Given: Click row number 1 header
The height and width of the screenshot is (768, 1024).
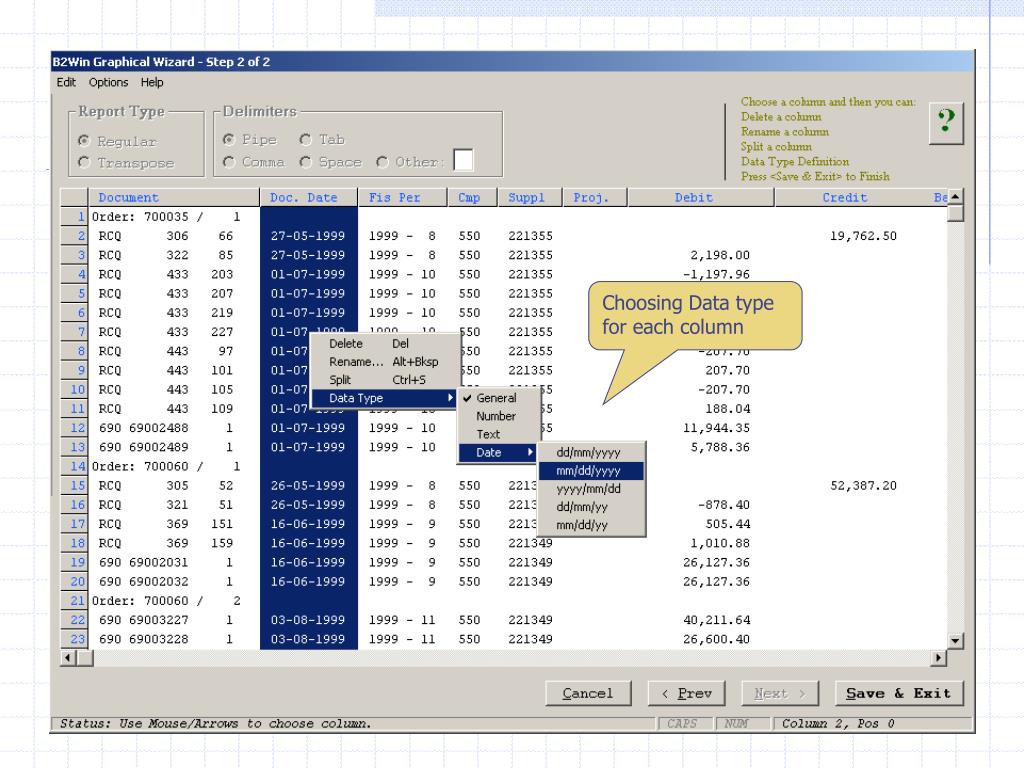Looking at the screenshot, I should click(74, 216).
